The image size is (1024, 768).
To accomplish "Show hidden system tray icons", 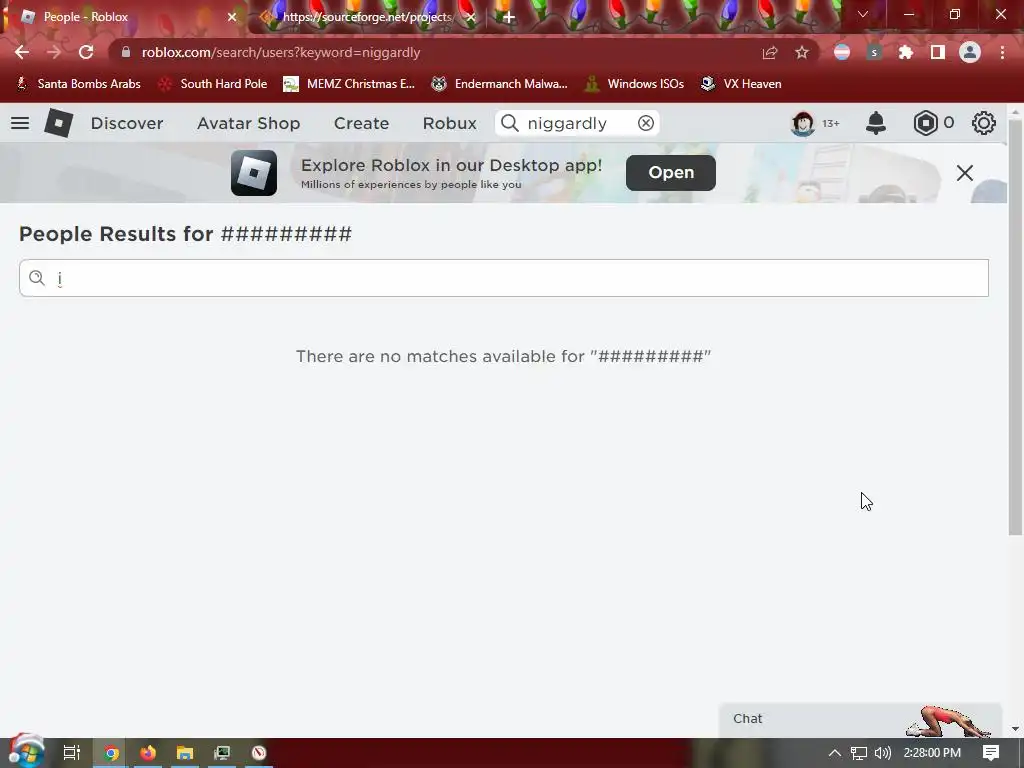I will click(835, 753).
